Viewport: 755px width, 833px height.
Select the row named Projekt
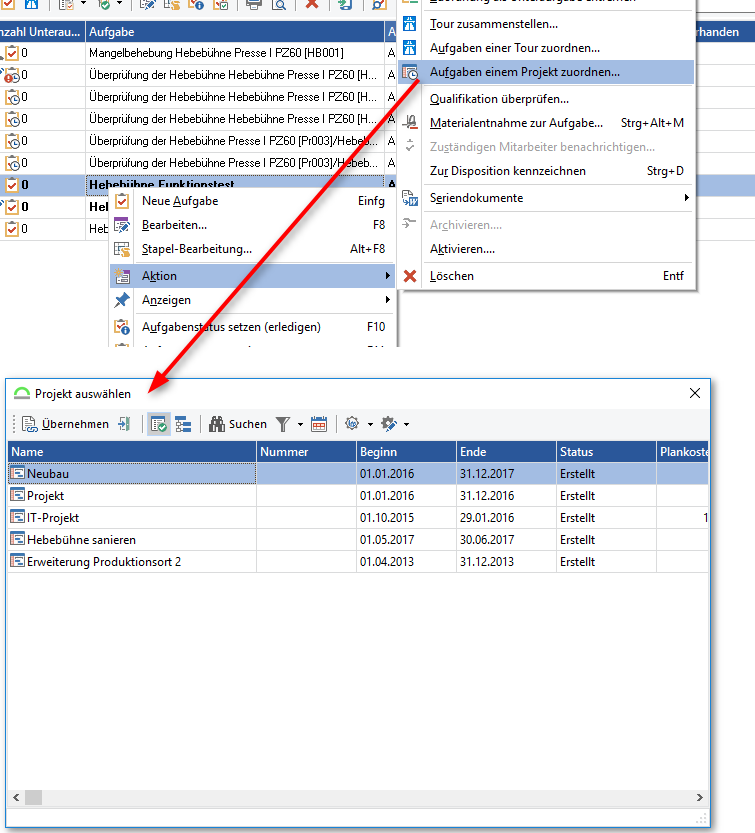pyautogui.click(x=358, y=496)
